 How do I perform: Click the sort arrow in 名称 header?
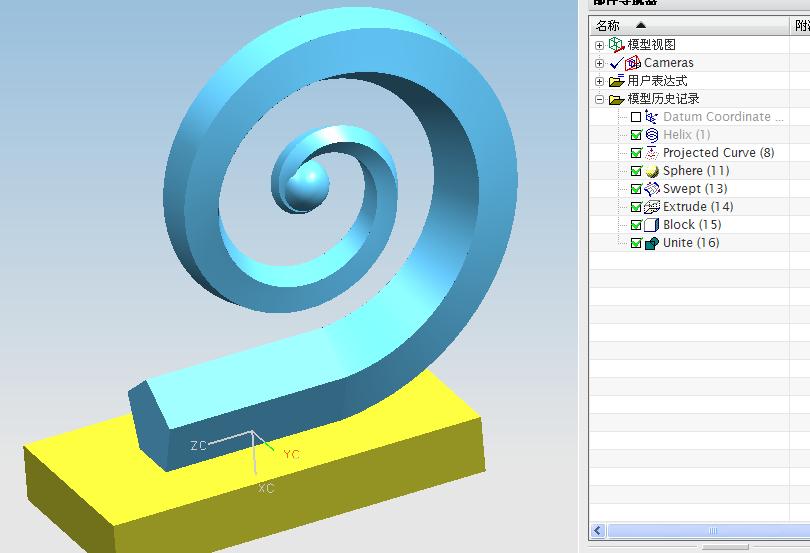click(x=641, y=25)
